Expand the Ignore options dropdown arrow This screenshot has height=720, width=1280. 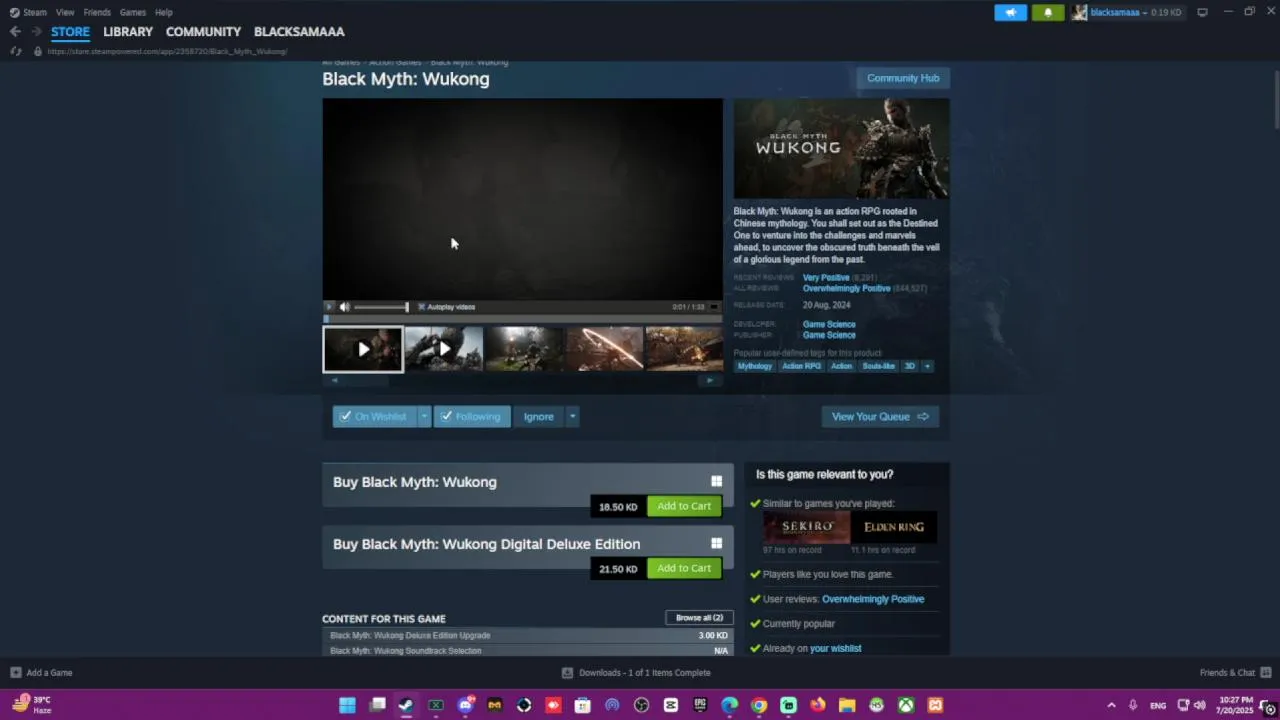572,416
